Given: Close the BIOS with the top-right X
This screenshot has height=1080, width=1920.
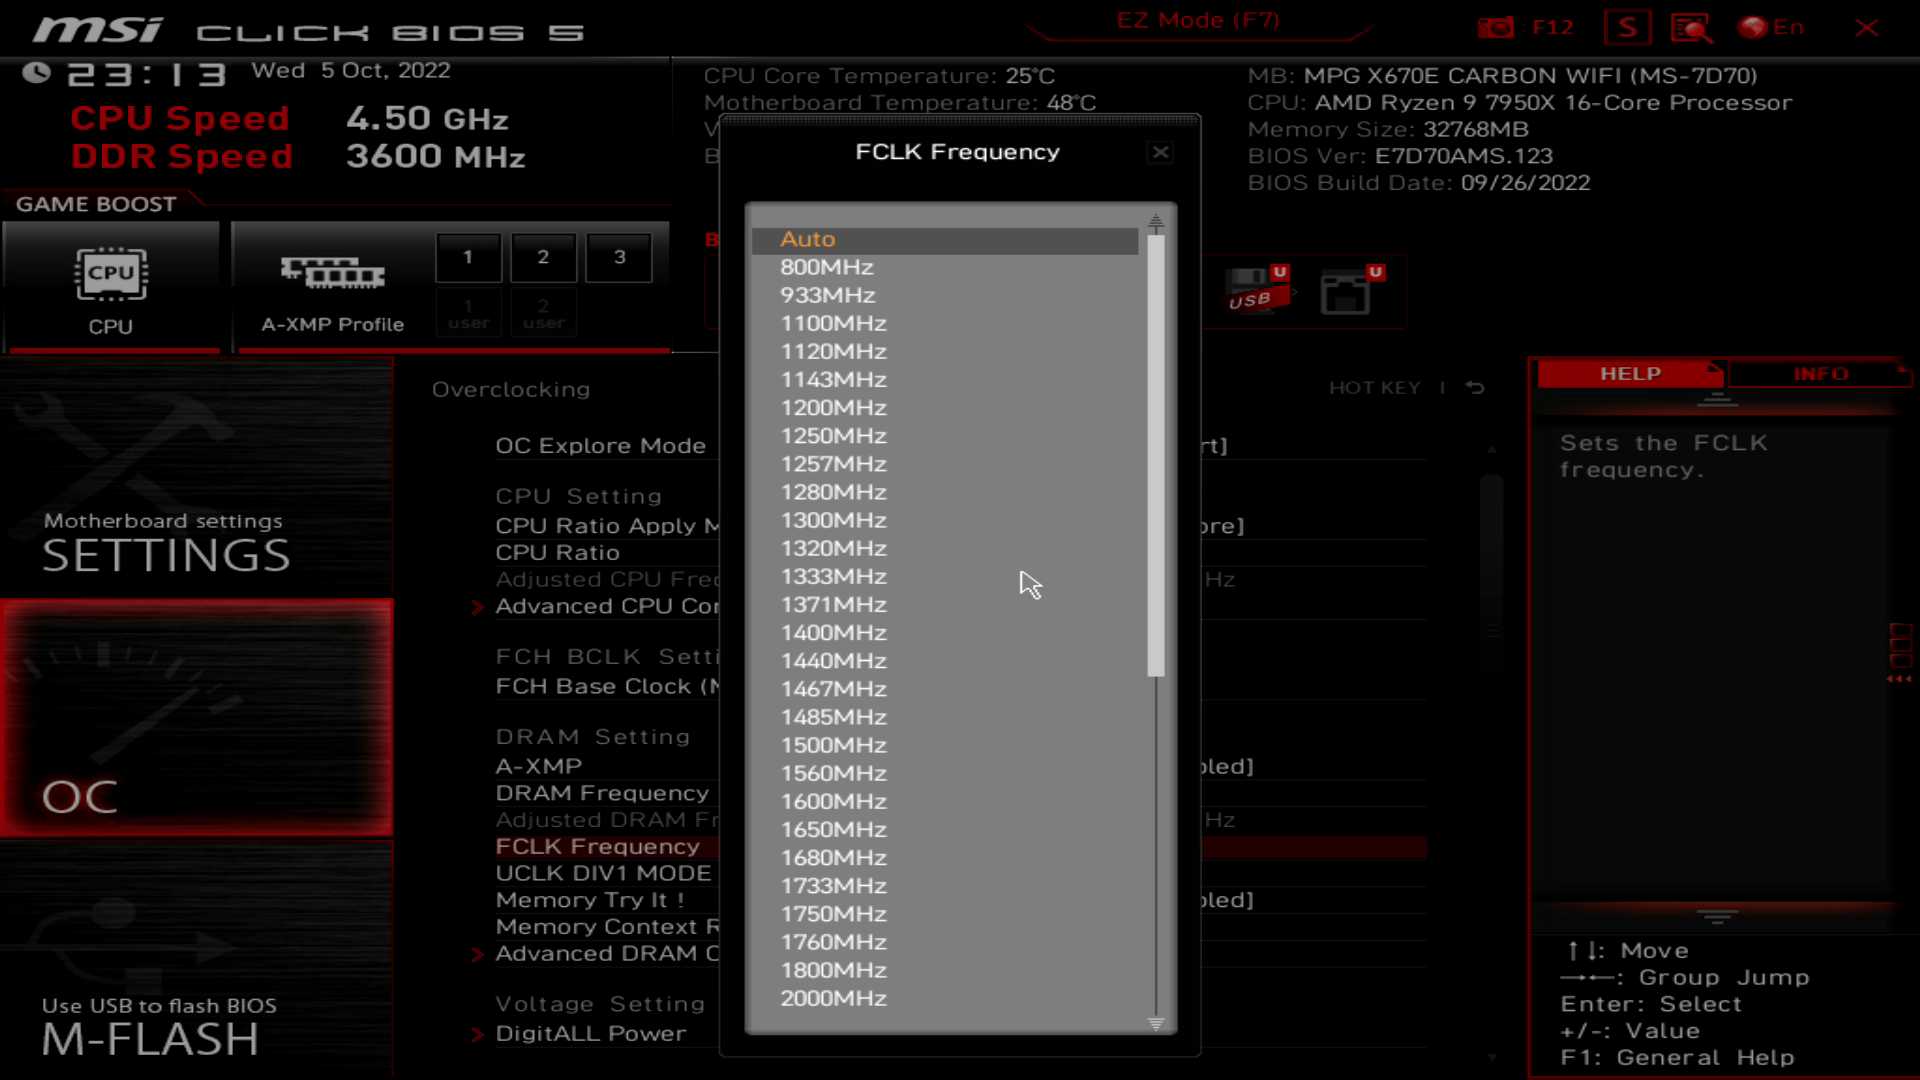Looking at the screenshot, I should (1866, 27).
